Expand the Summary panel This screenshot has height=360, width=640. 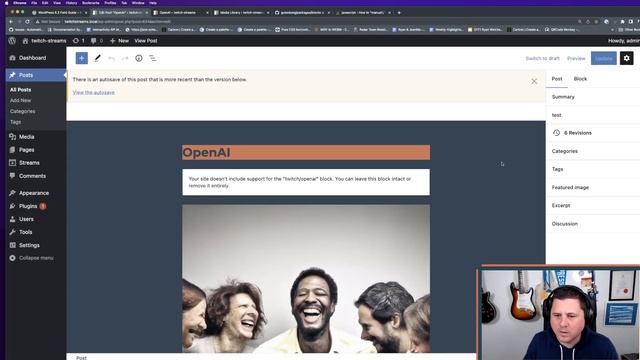pos(593,97)
